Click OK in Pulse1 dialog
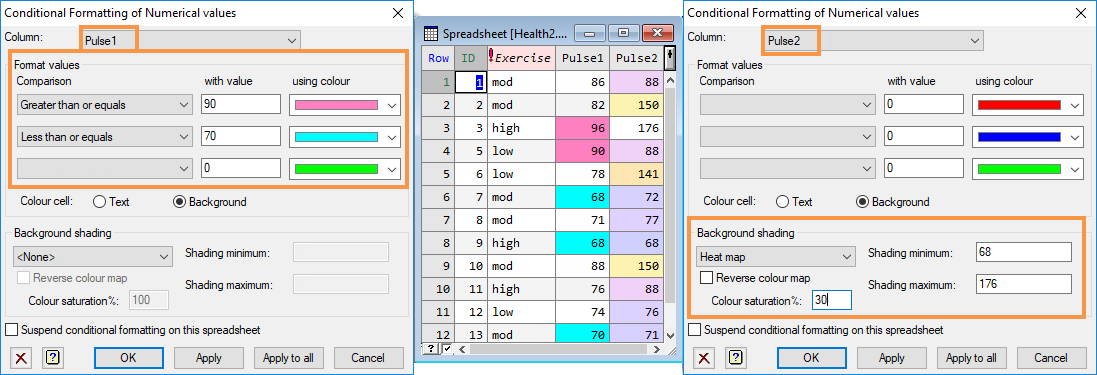This screenshot has height=375, width=1097. click(129, 358)
